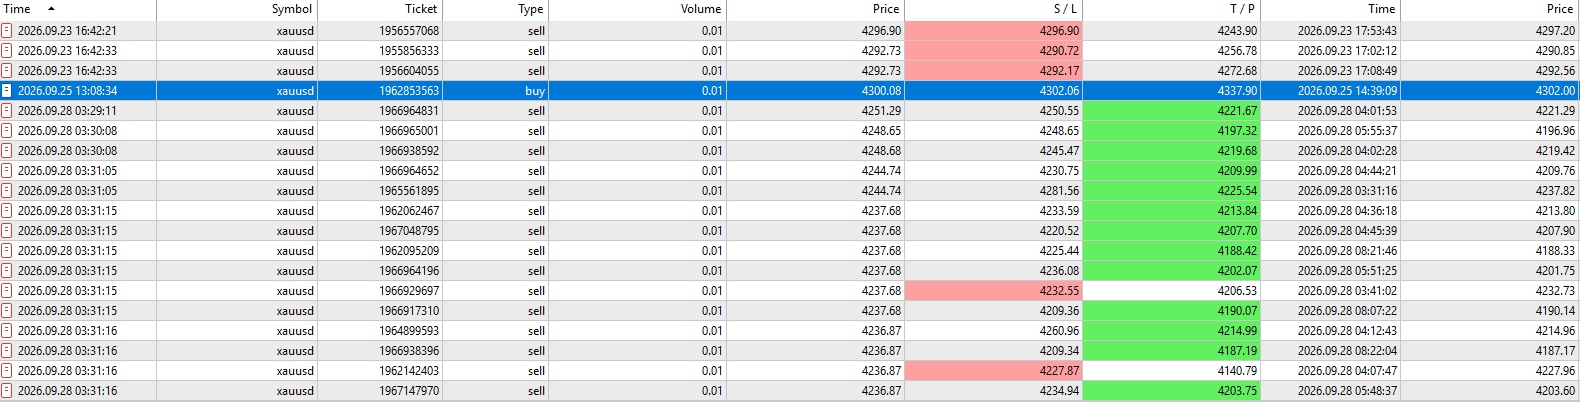Viewport: 1580px width, 402px height.
Task: Sort by the Volume column header
Action: pos(637,9)
